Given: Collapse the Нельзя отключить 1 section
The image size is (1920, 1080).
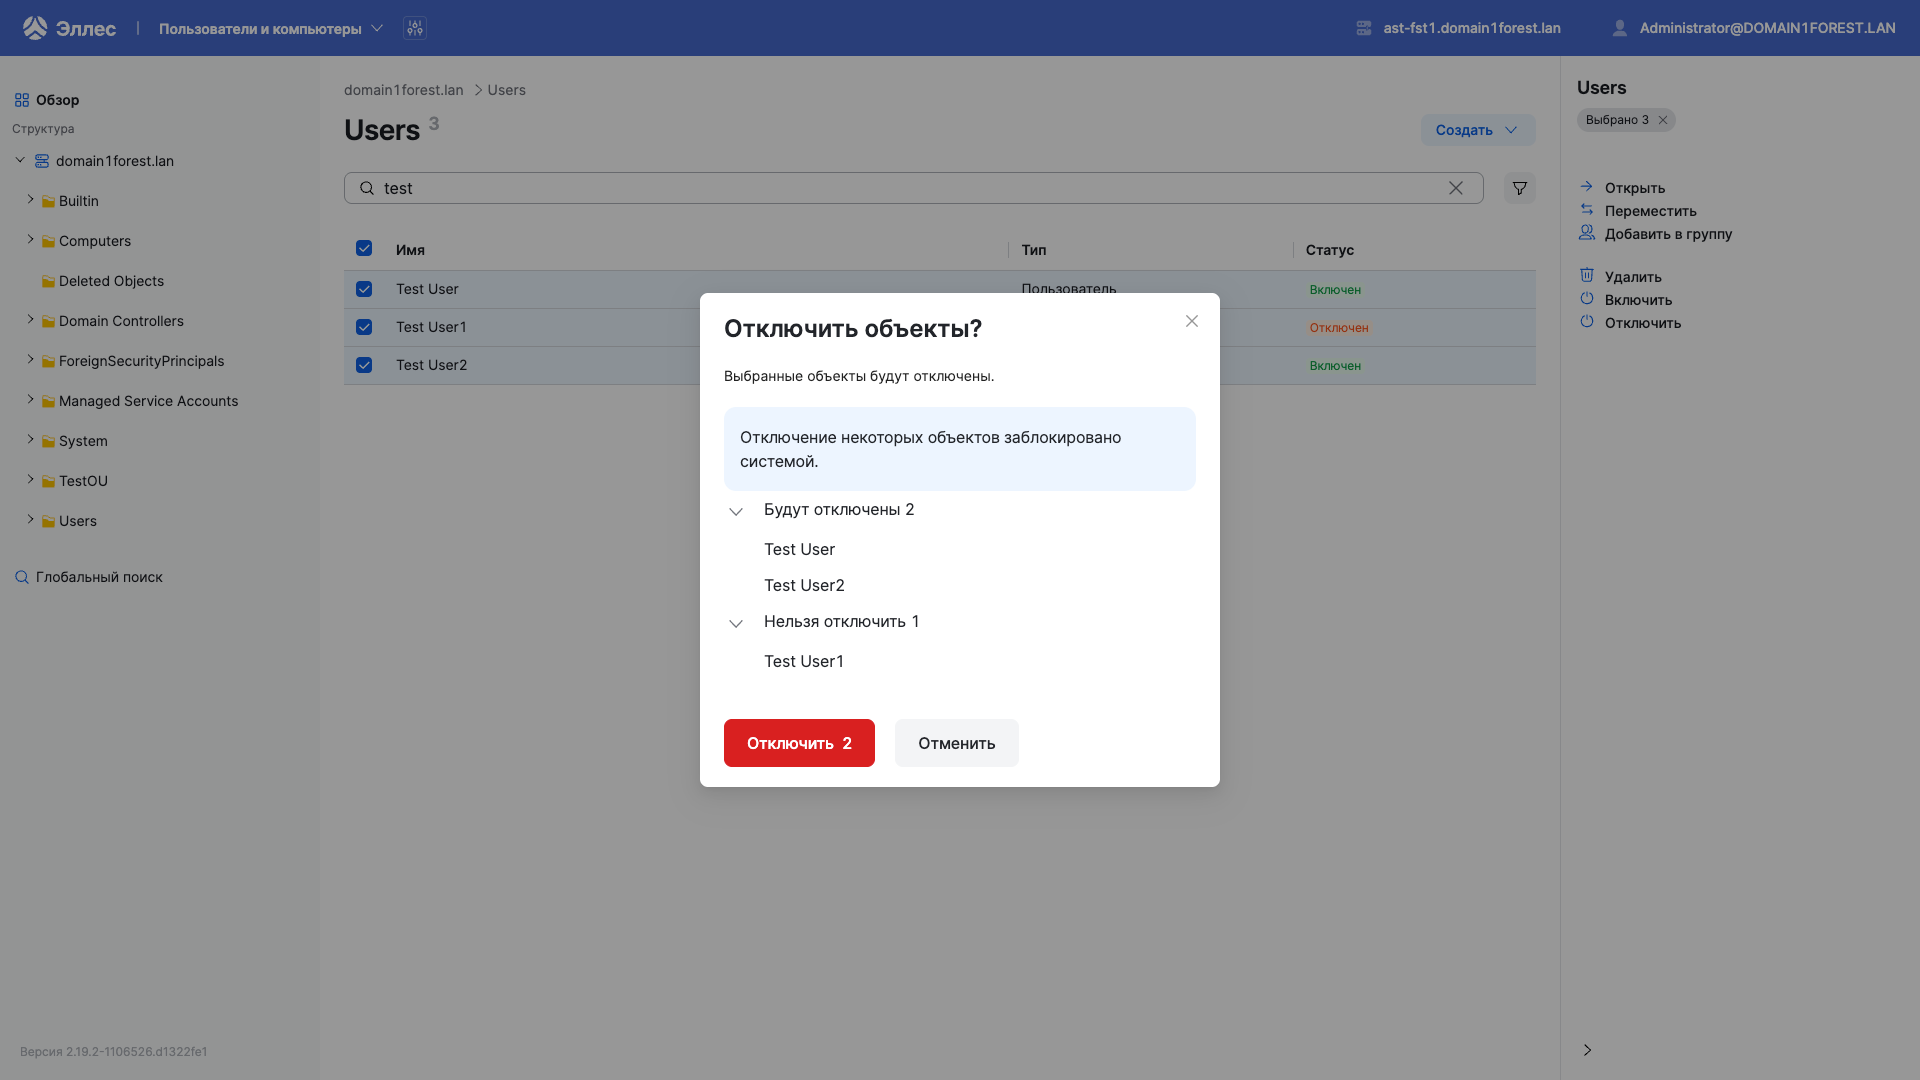Looking at the screenshot, I should [x=737, y=623].
